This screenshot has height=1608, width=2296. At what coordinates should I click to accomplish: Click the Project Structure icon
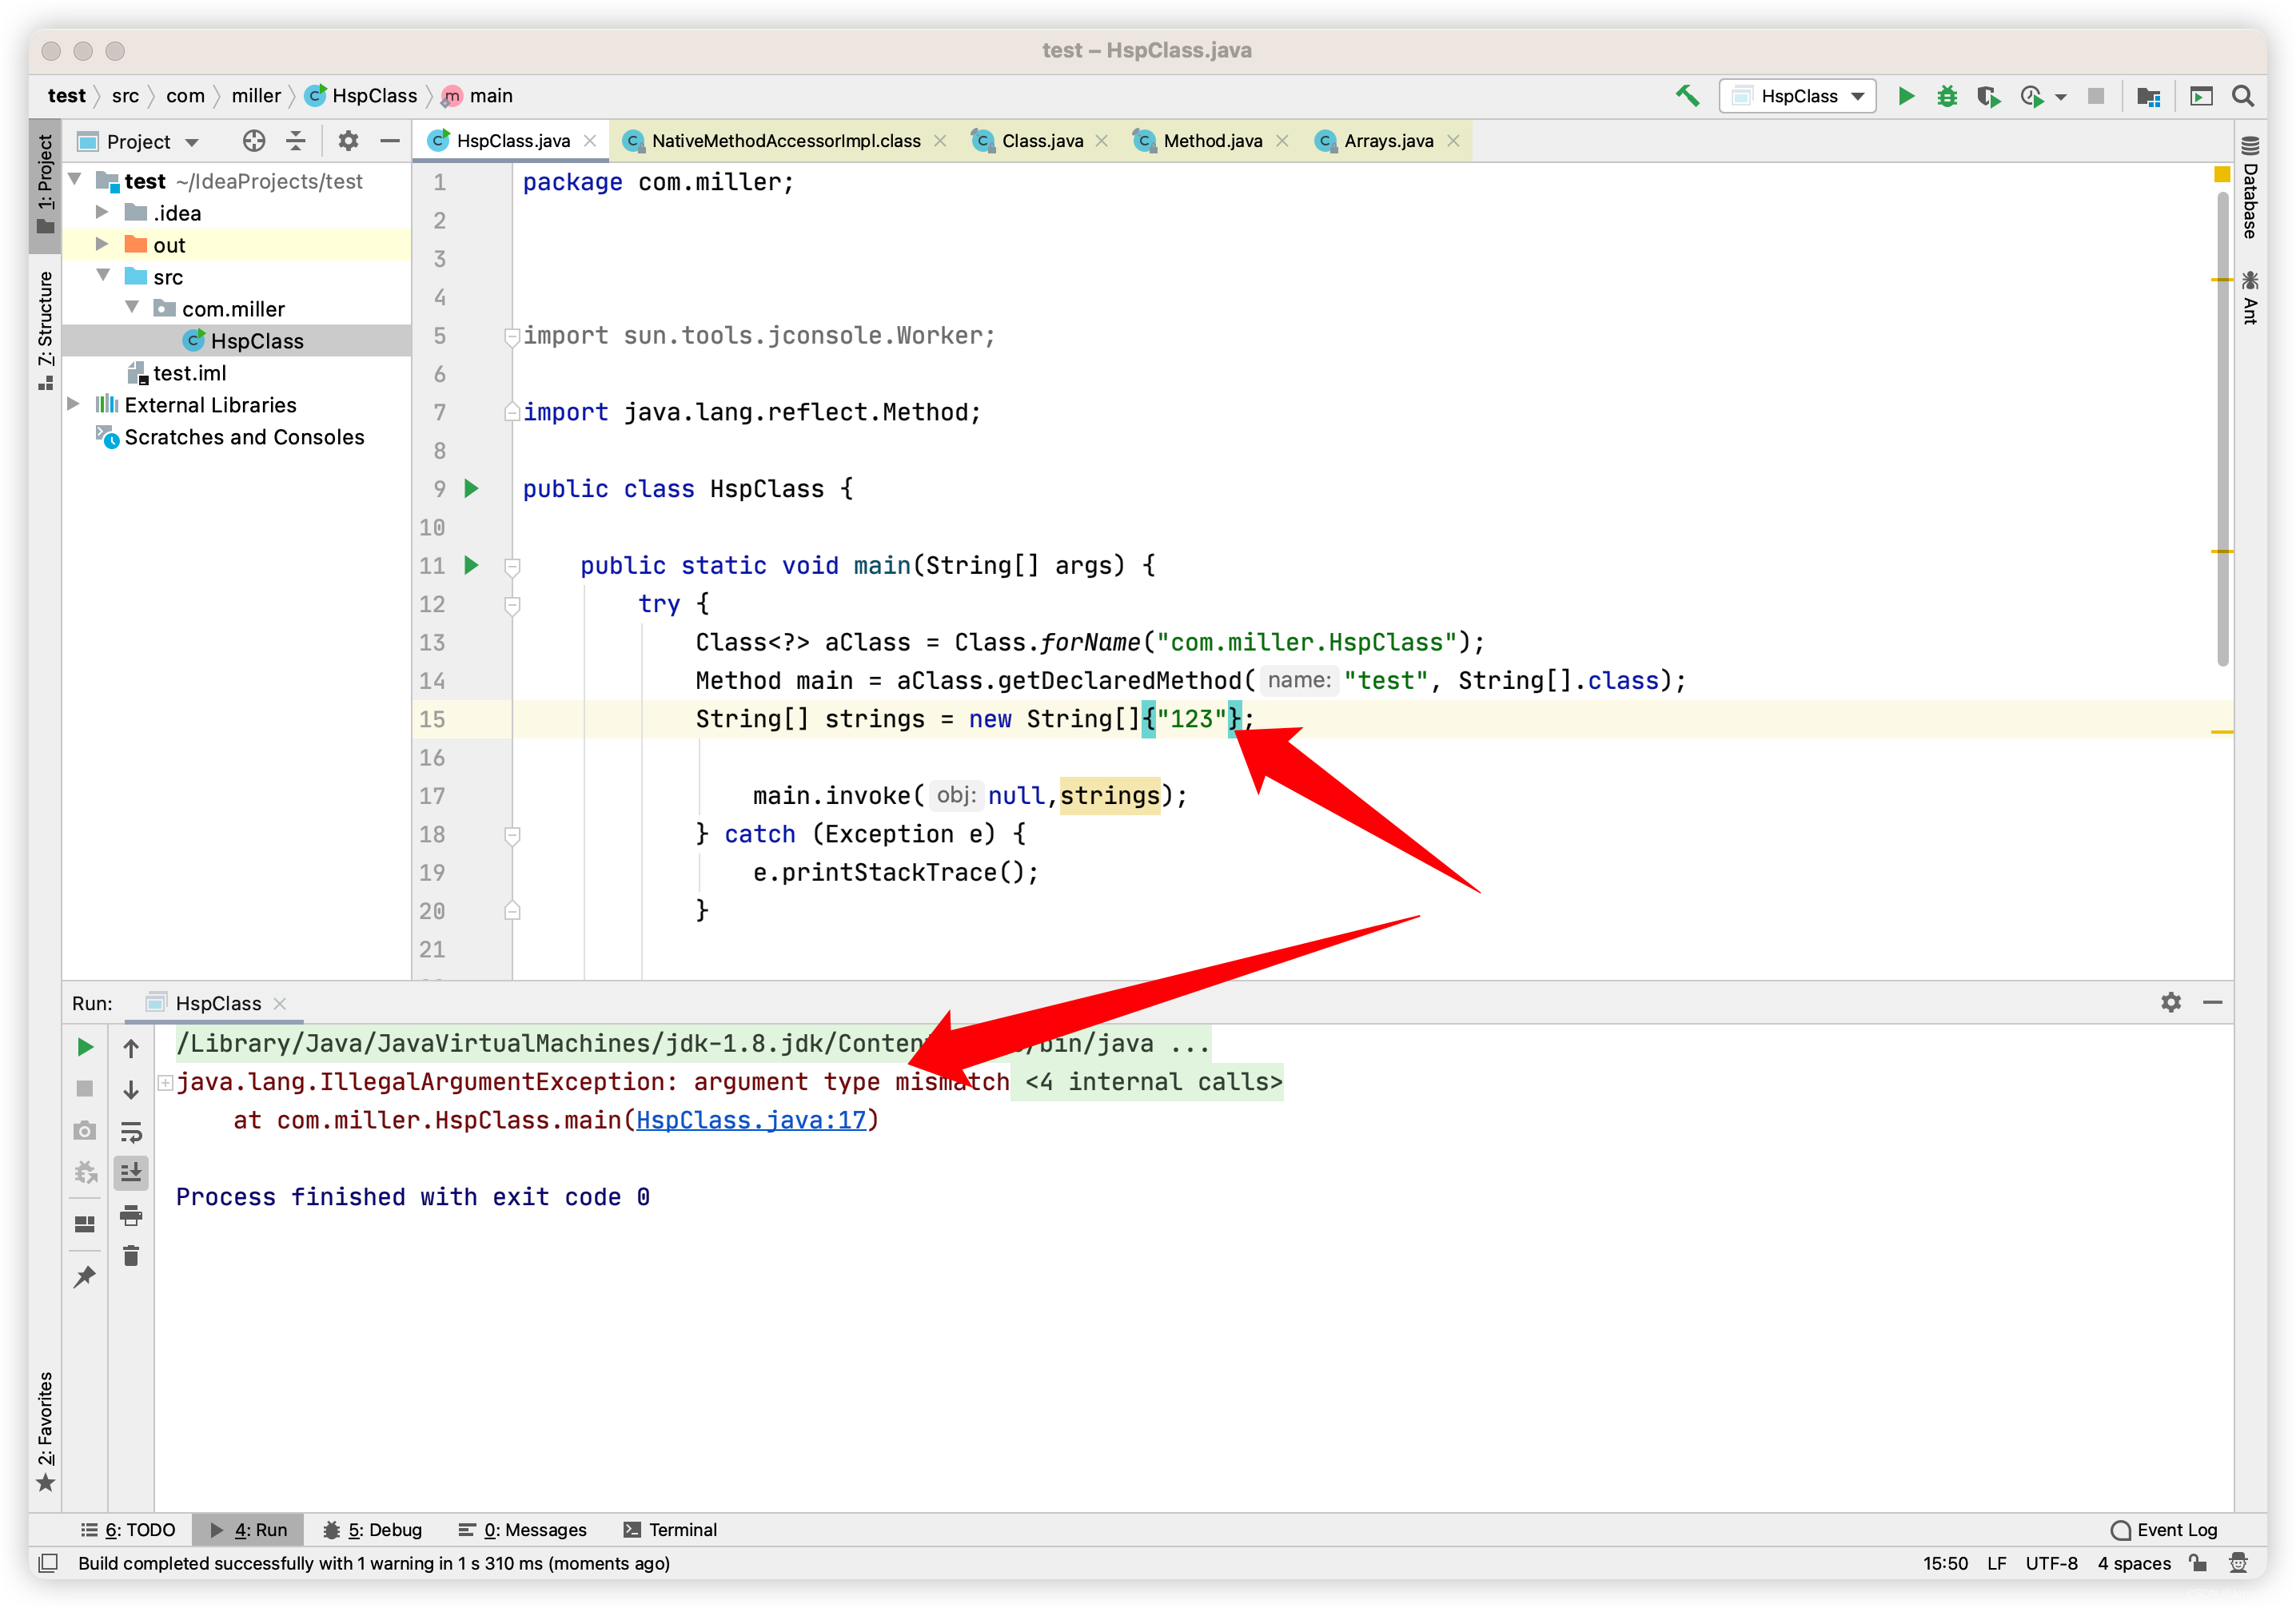point(2148,96)
